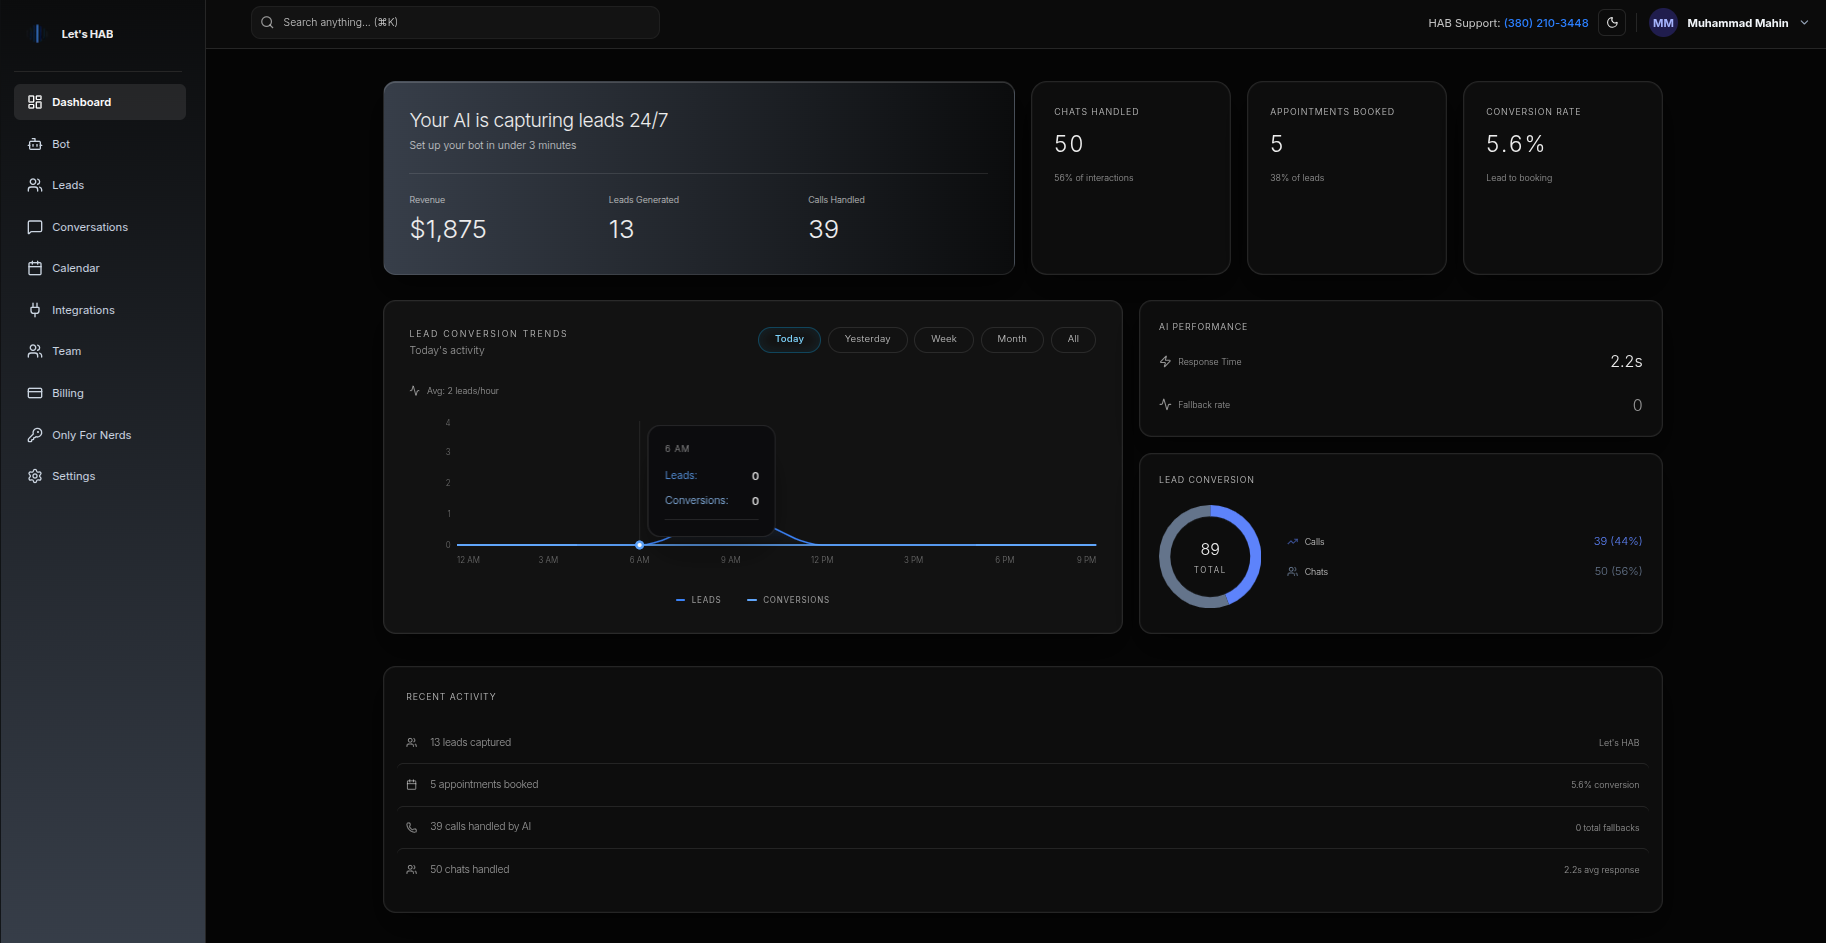Click the Calendar icon in sidebar
1826x943 pixels.
(35, 268)
